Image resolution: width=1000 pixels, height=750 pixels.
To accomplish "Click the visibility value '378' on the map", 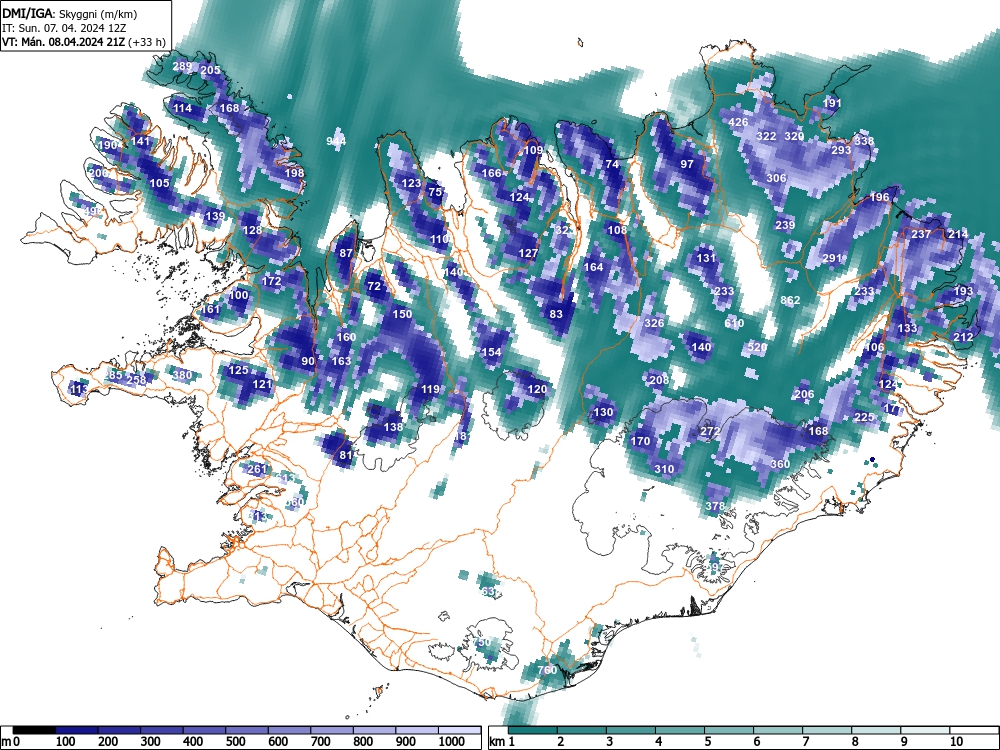I will click(715, 506).
